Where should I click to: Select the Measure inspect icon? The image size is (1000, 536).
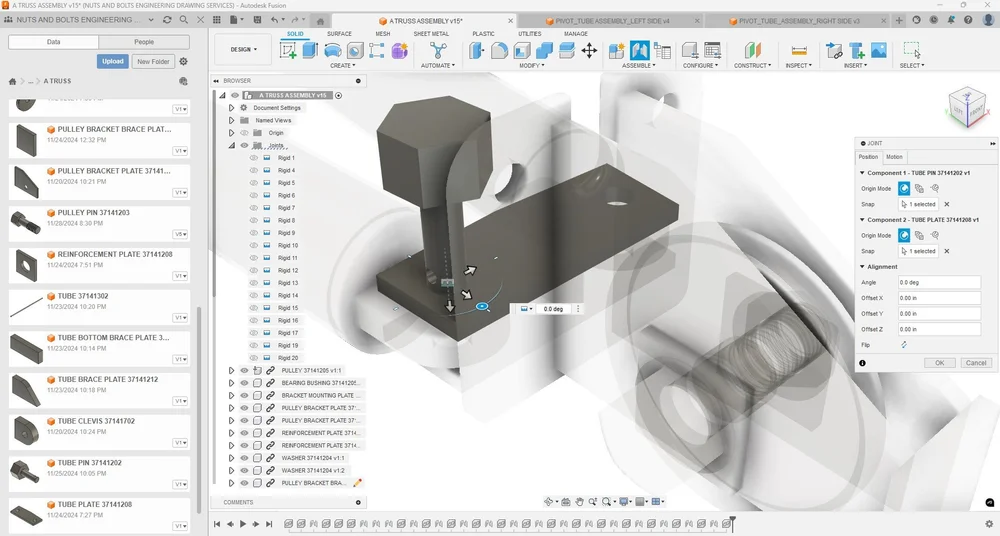[x=798, y=50]
